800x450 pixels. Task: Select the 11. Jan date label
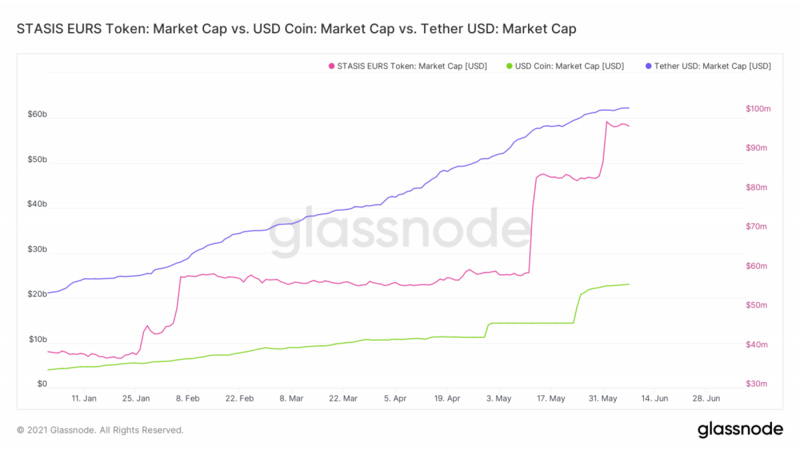coord(85,398)
